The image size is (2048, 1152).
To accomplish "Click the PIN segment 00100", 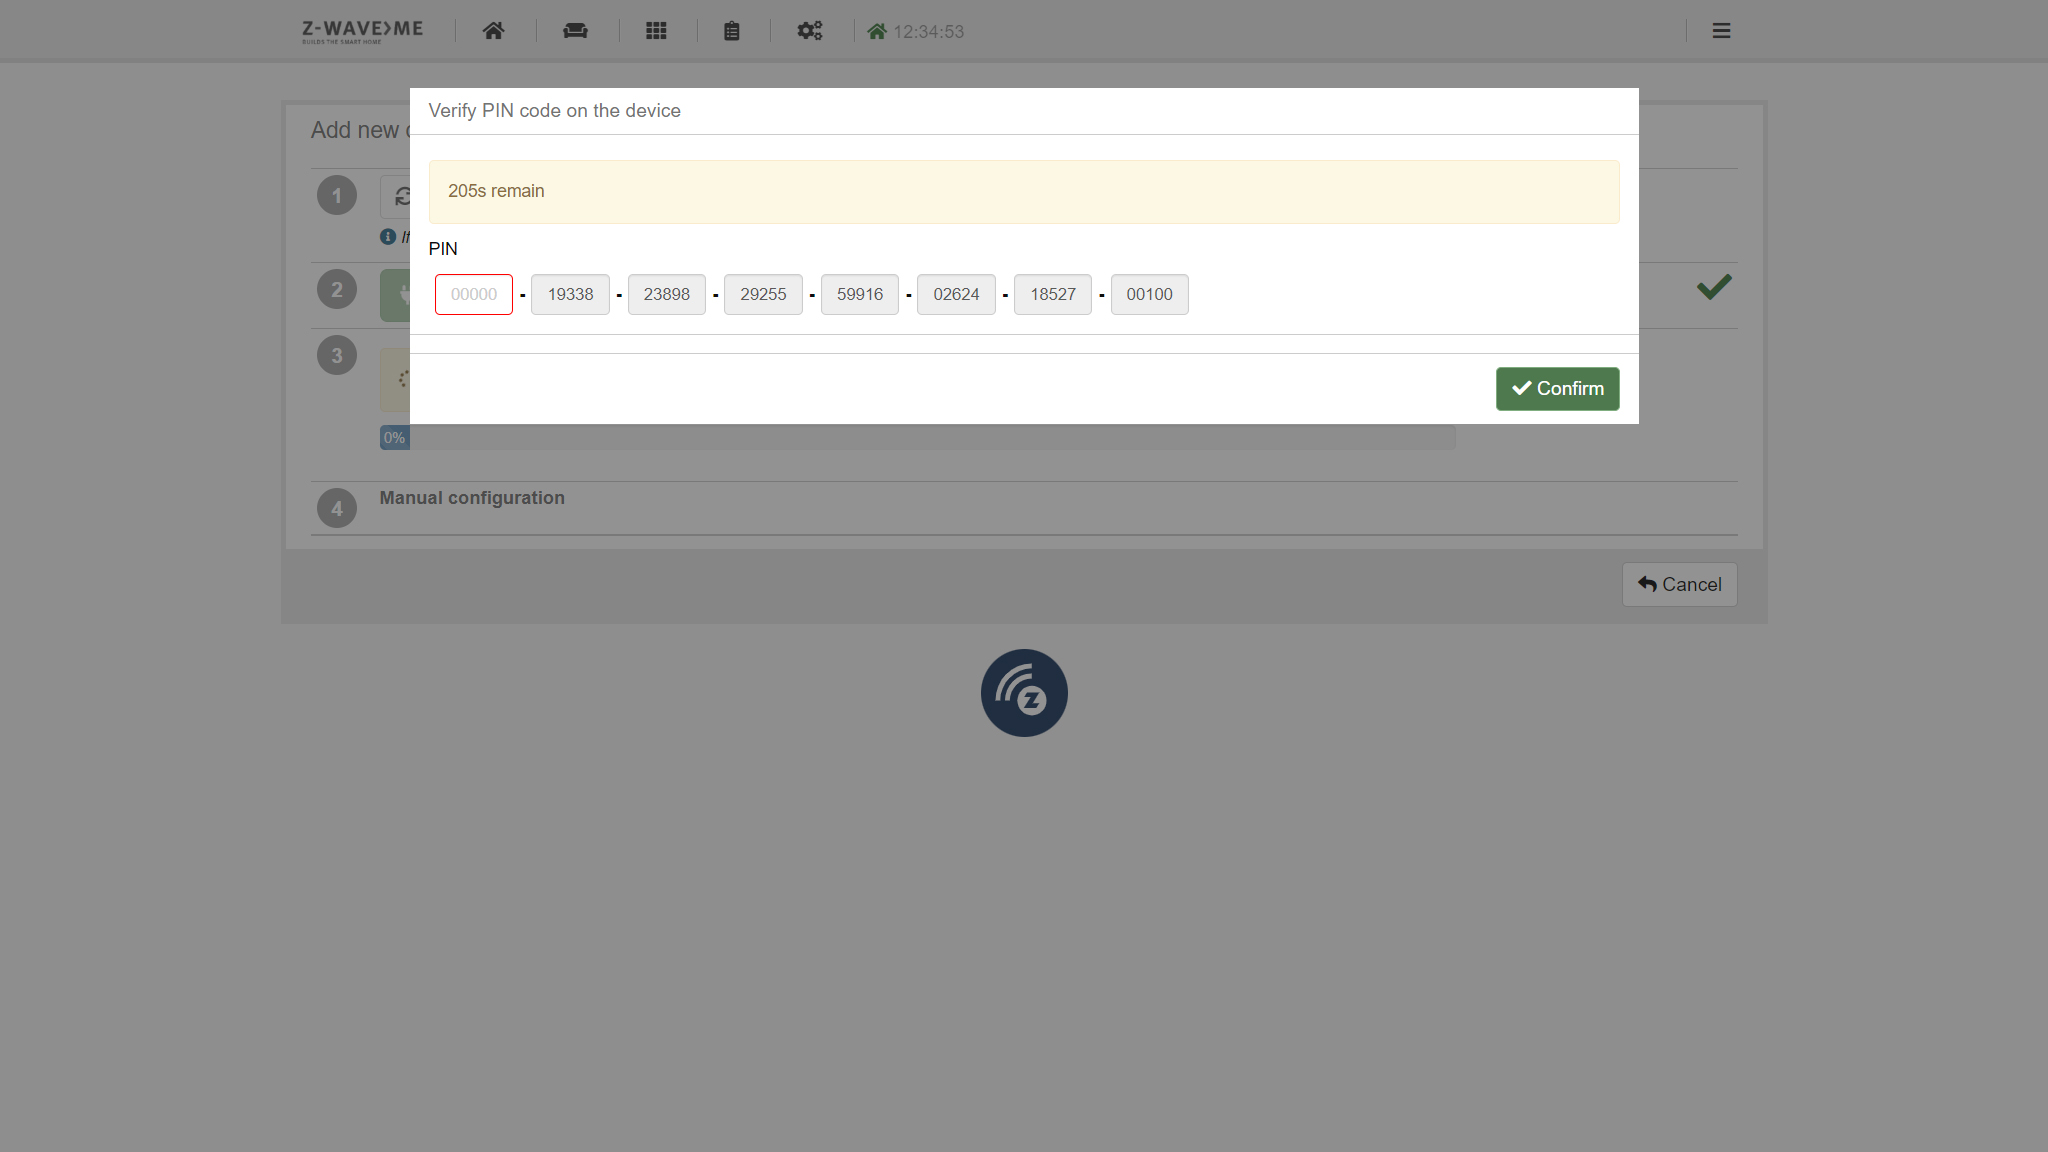I will 1149,294.
